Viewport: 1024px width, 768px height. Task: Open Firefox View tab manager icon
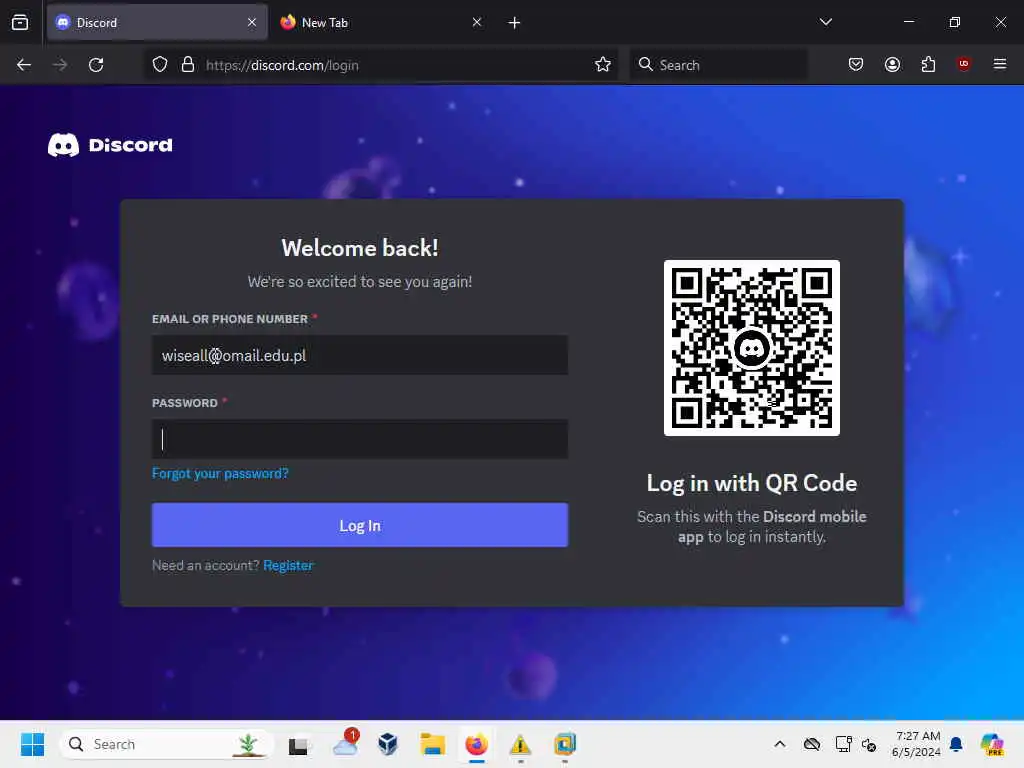(x=20, y=22)
